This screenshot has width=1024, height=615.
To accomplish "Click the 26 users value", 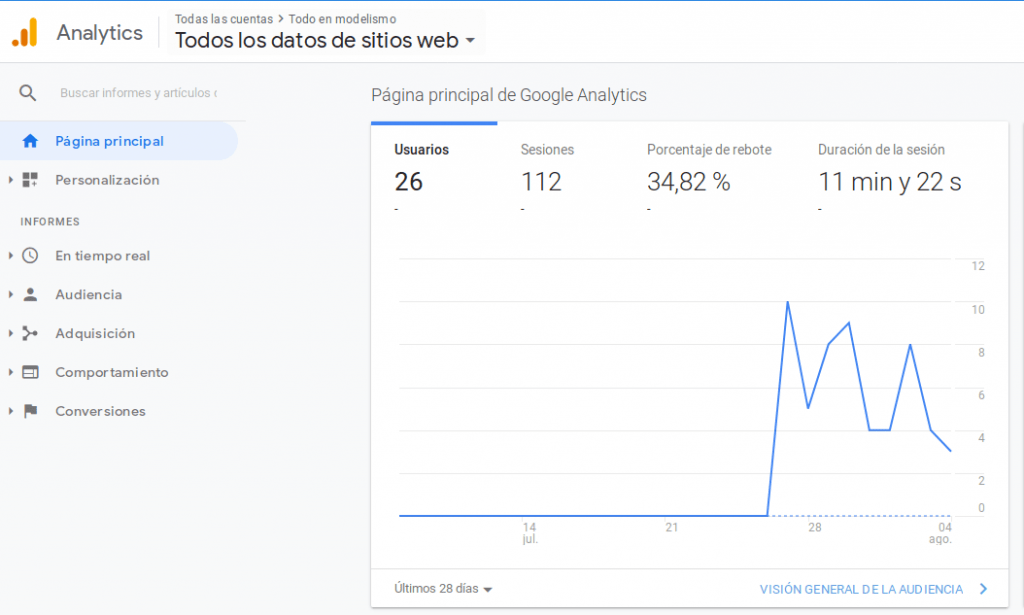I will 408,181.
